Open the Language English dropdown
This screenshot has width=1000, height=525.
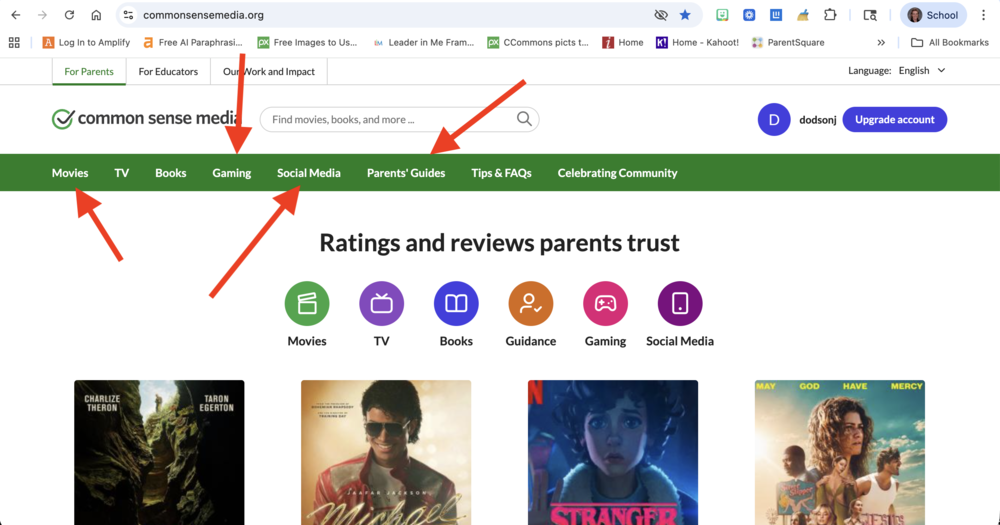(x=922, y=71)
